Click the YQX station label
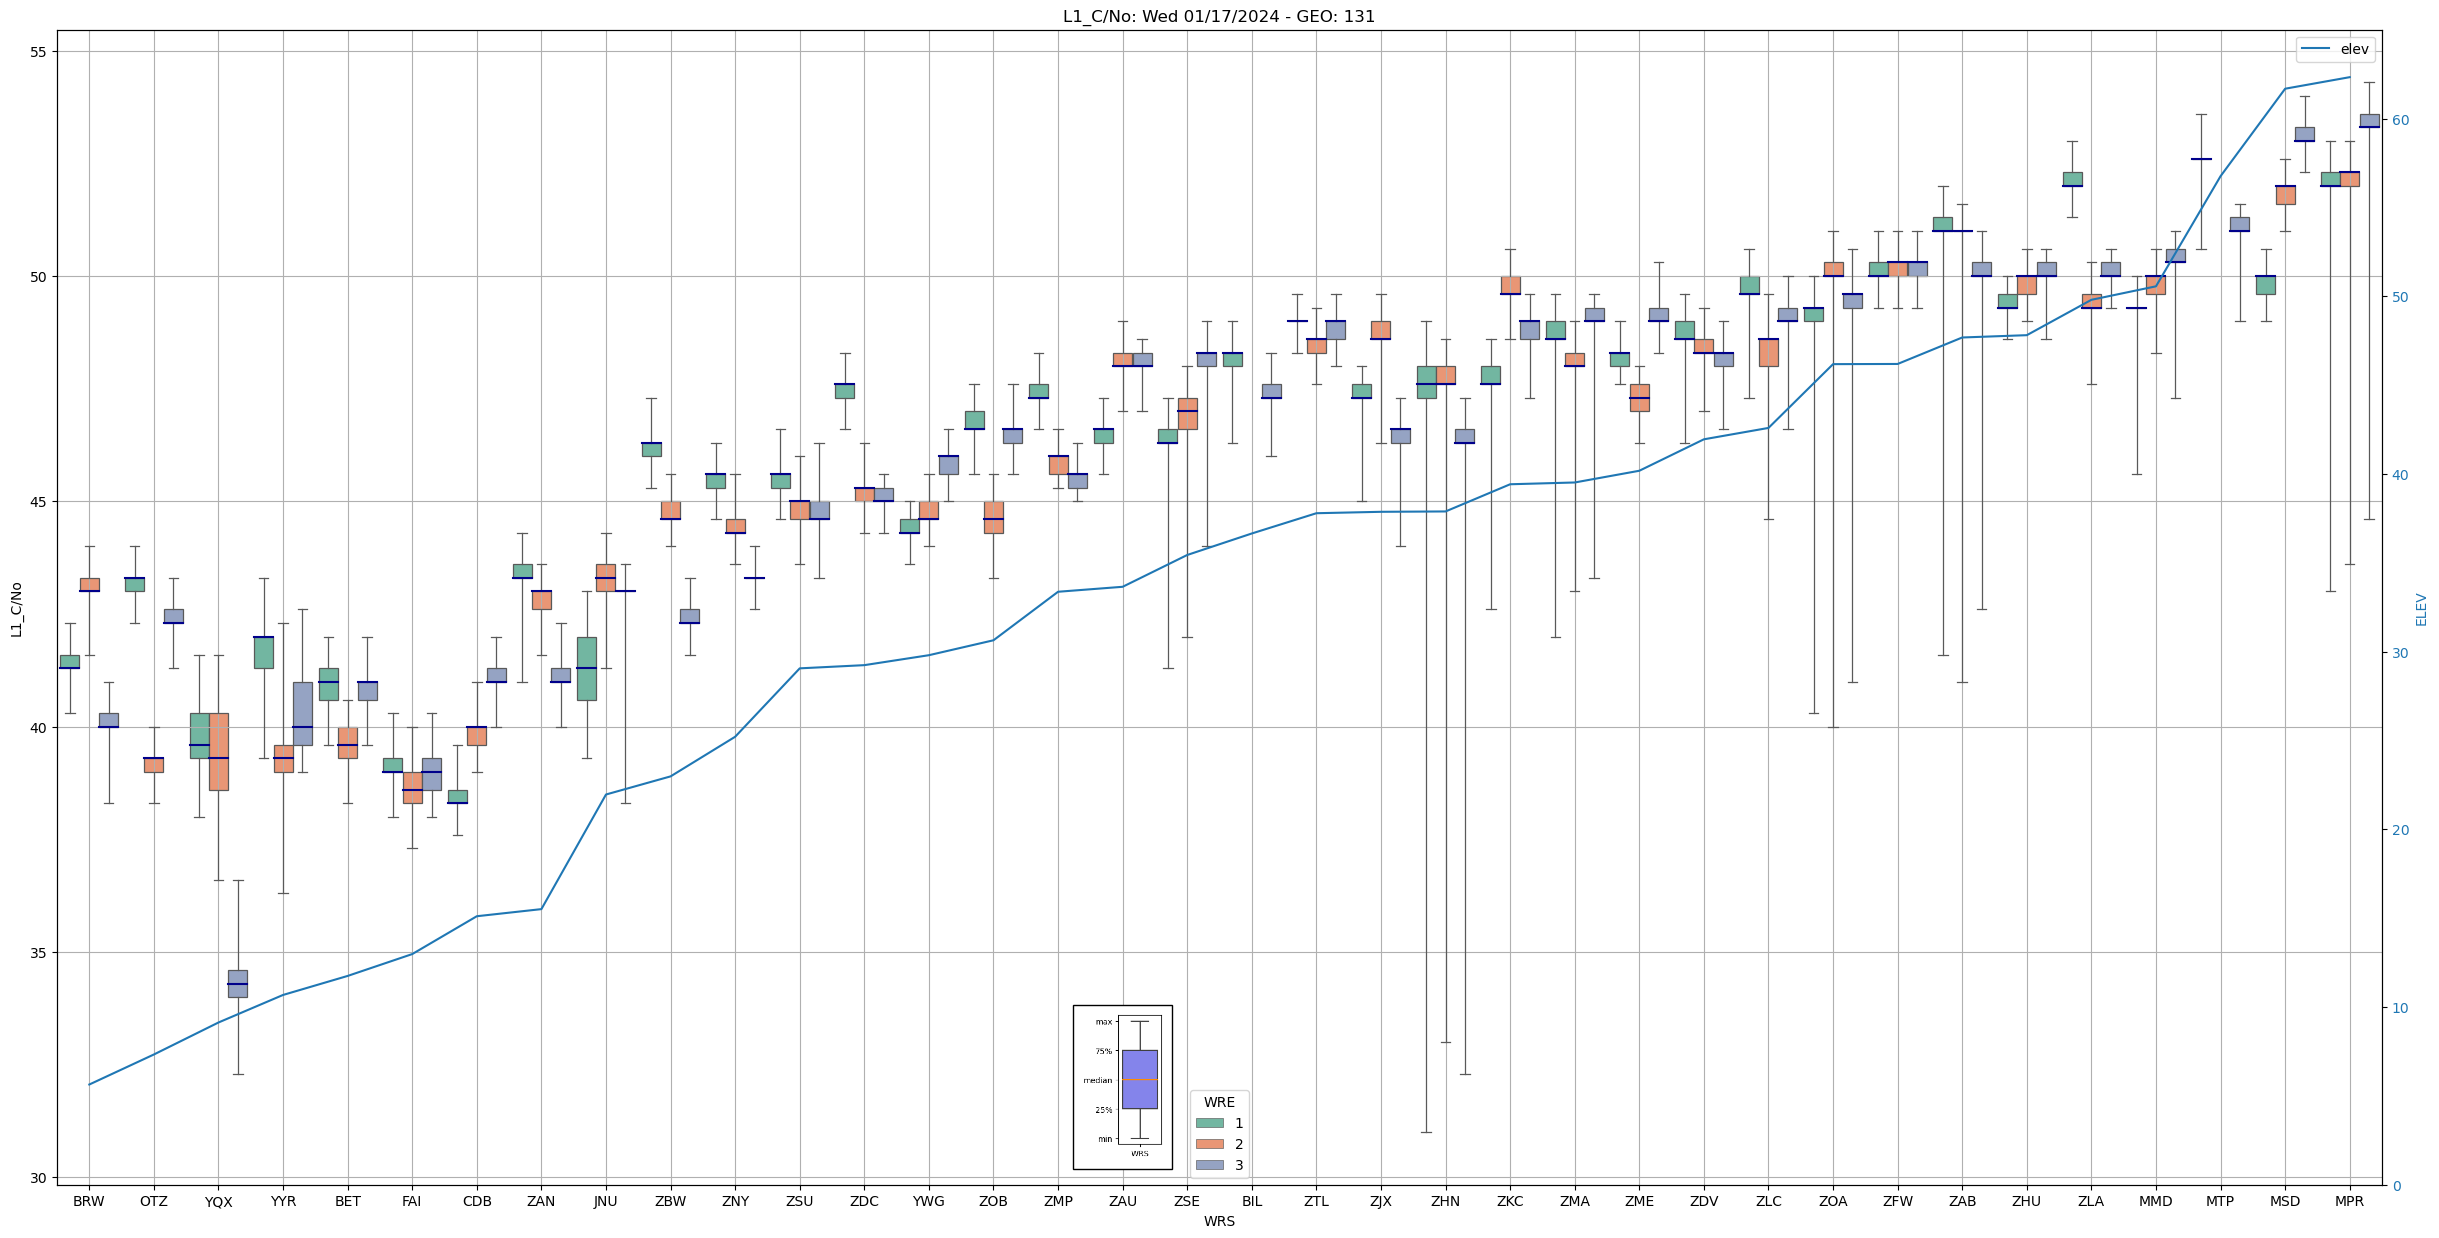Viewport: 2439px width, 1238px height. click(x=218, y=1201)
